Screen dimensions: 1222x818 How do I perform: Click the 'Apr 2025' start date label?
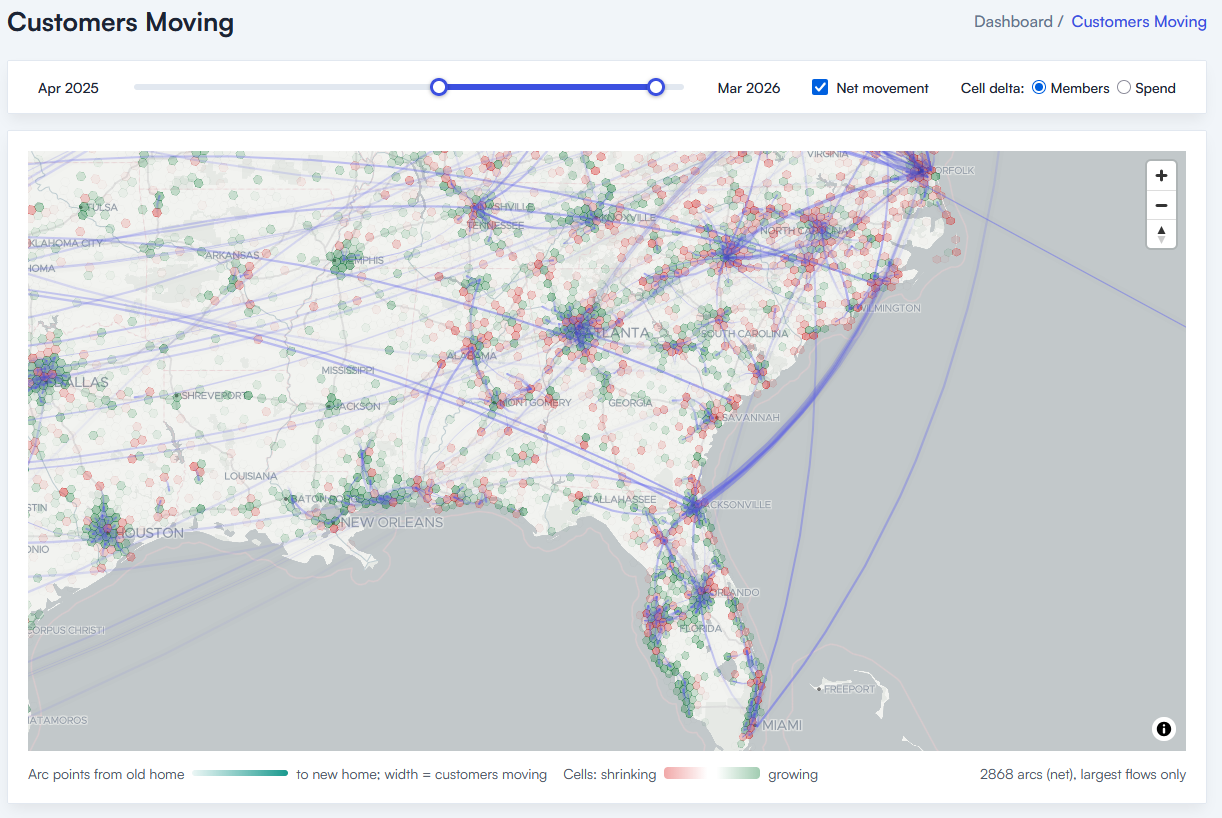tap(68, 88)
